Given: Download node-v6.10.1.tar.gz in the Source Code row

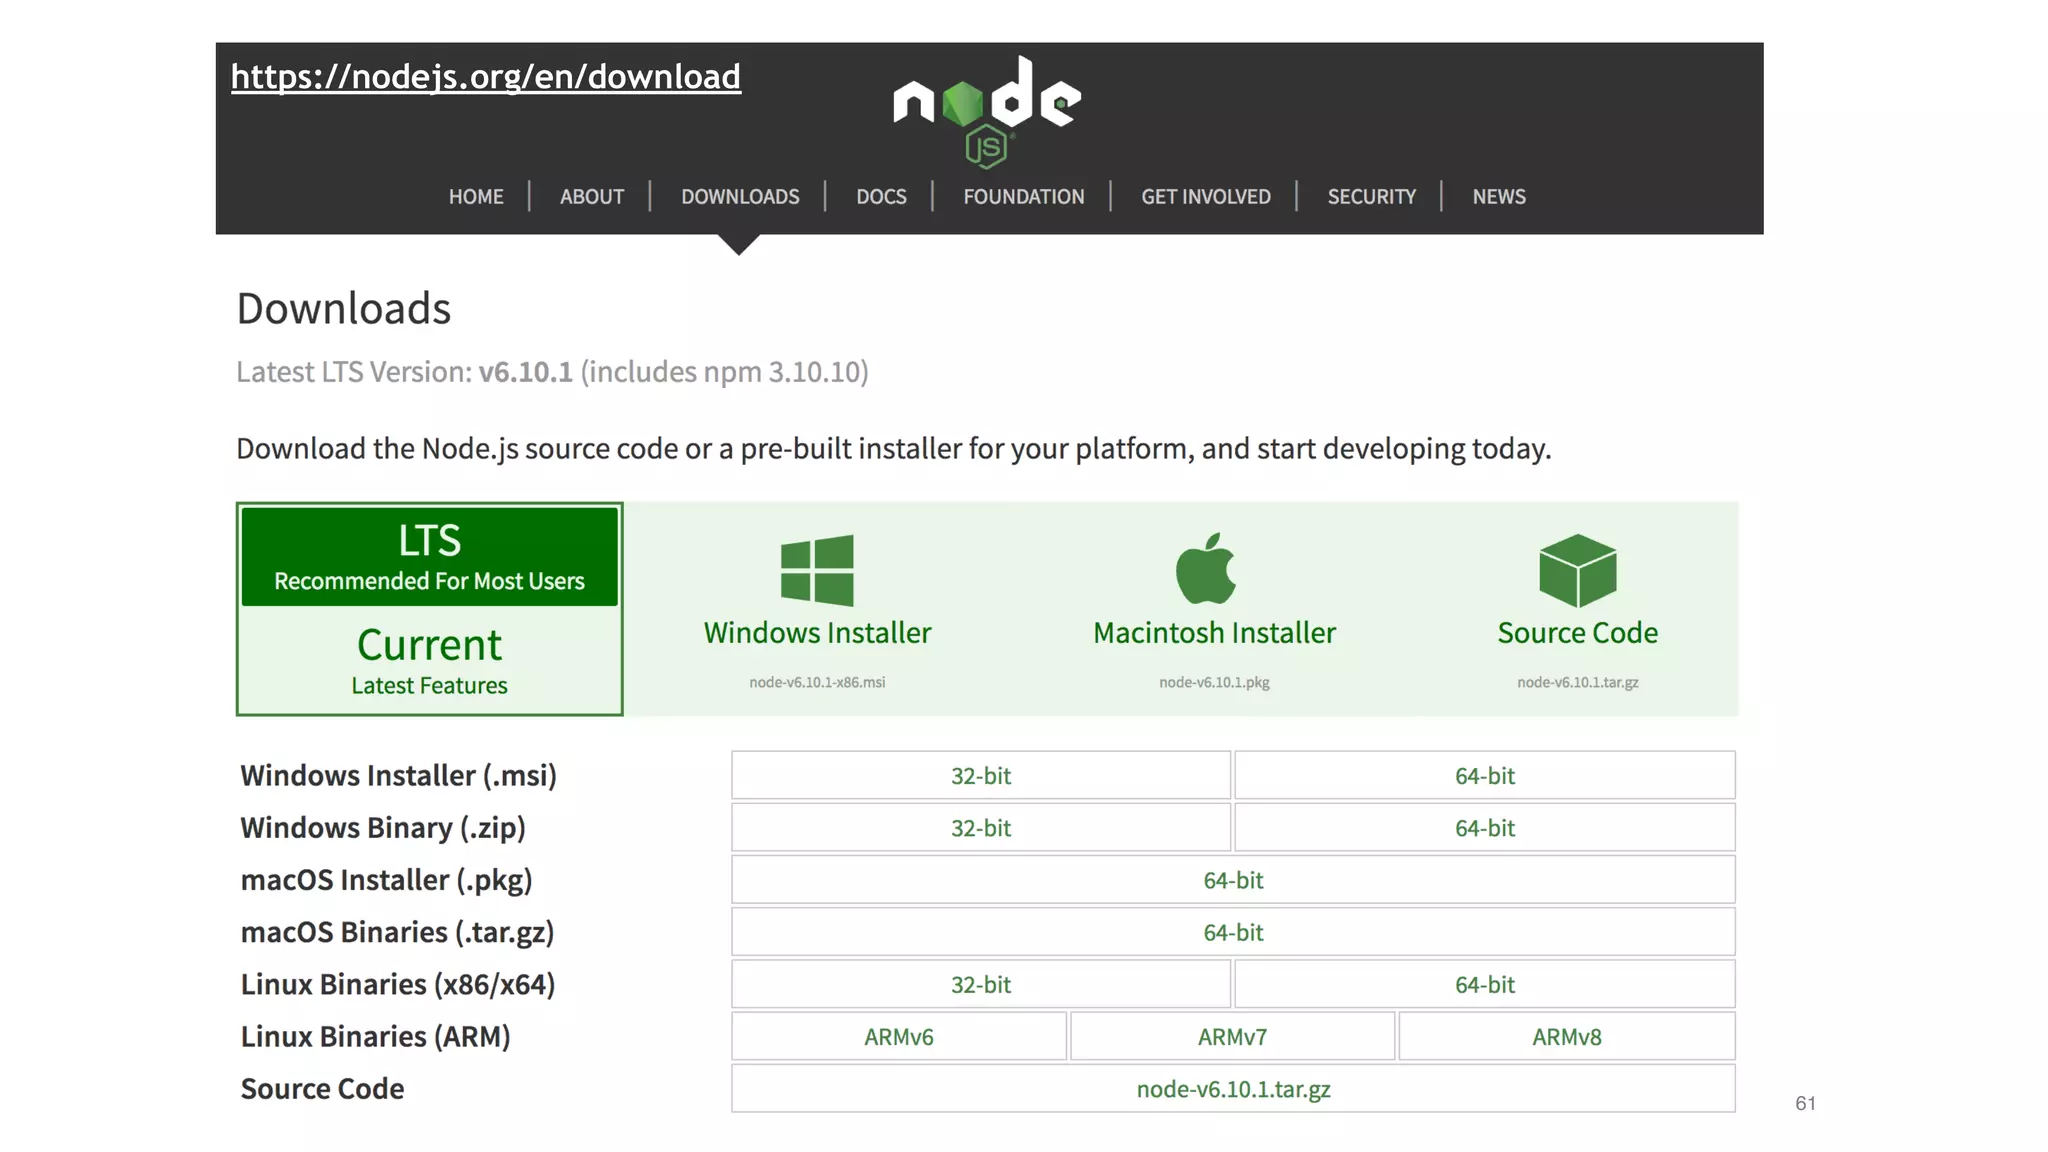Looking at the screenshot, I should [1233, 1089].
